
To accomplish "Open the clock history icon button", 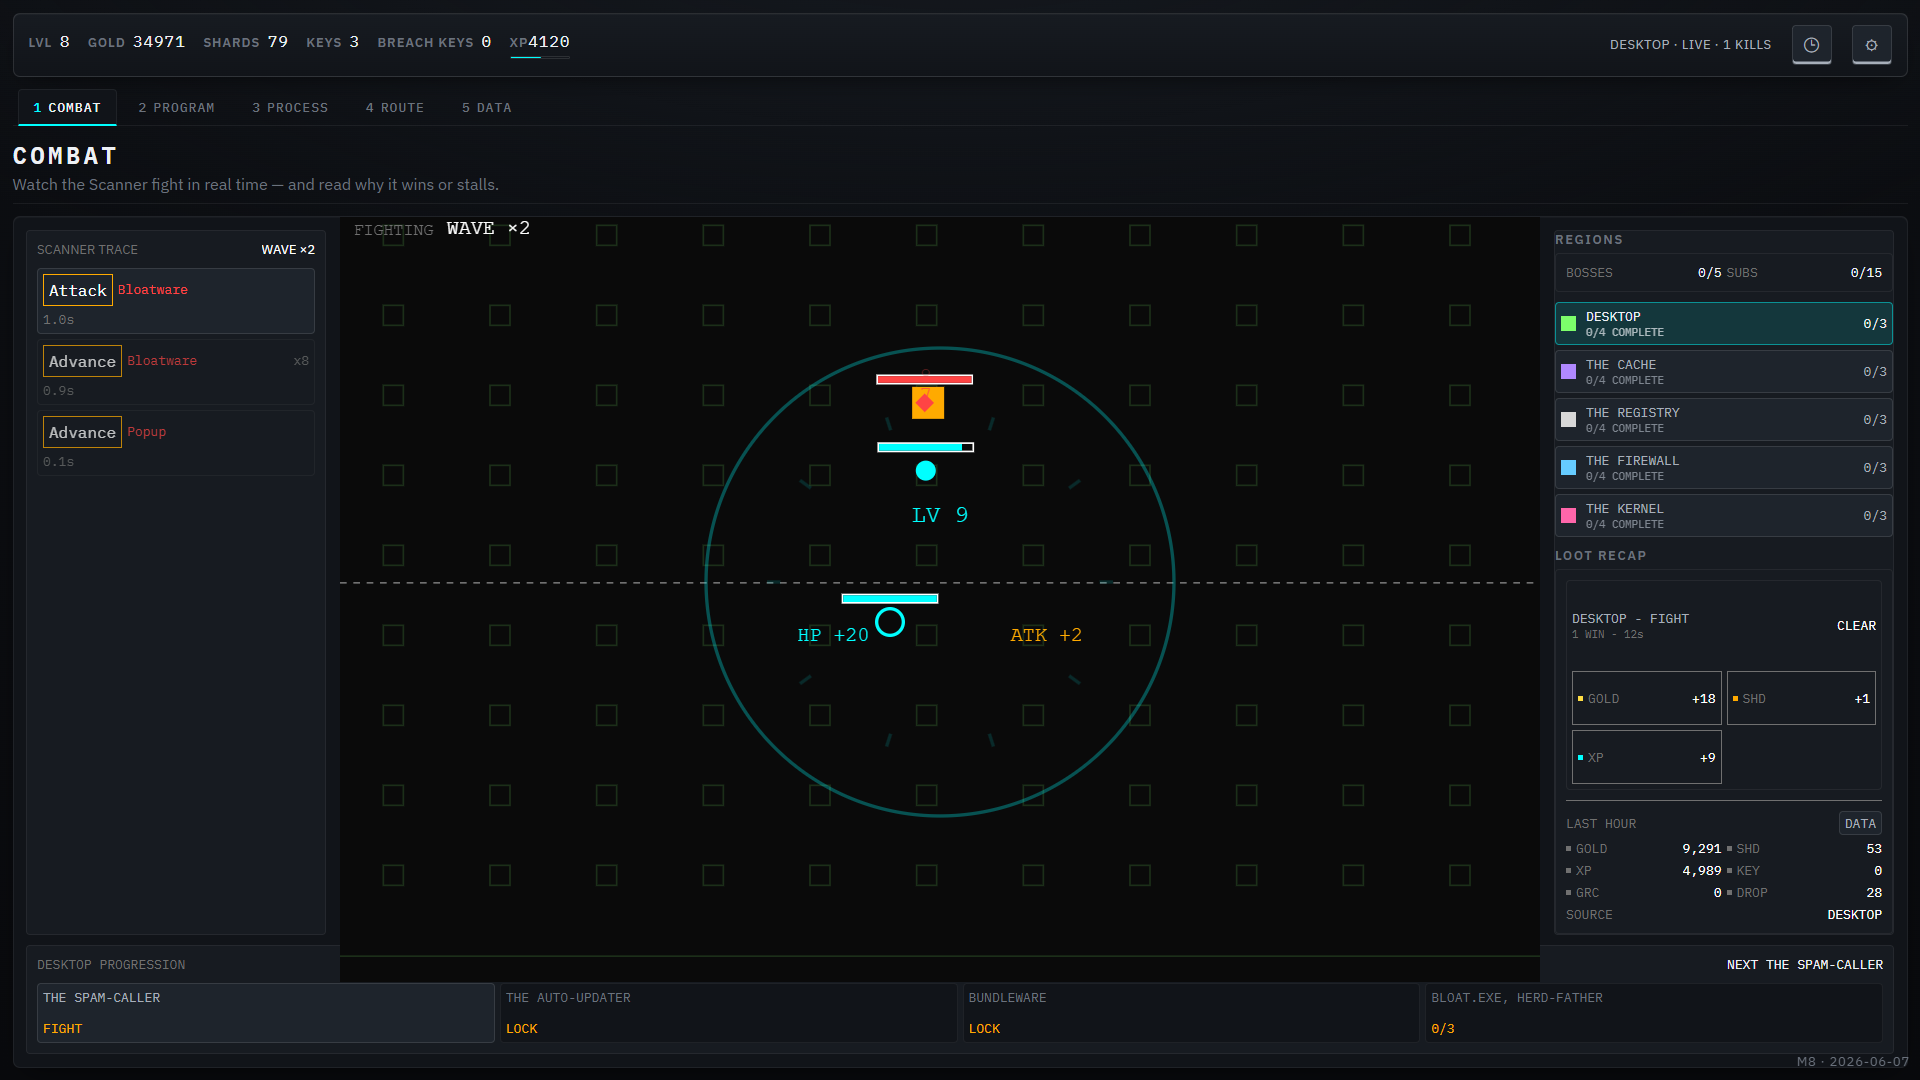I will 1811,45.
